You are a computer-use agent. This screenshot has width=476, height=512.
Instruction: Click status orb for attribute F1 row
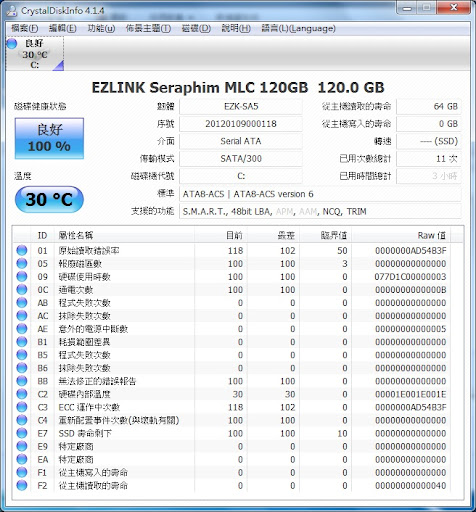click(x=22, y=472)
